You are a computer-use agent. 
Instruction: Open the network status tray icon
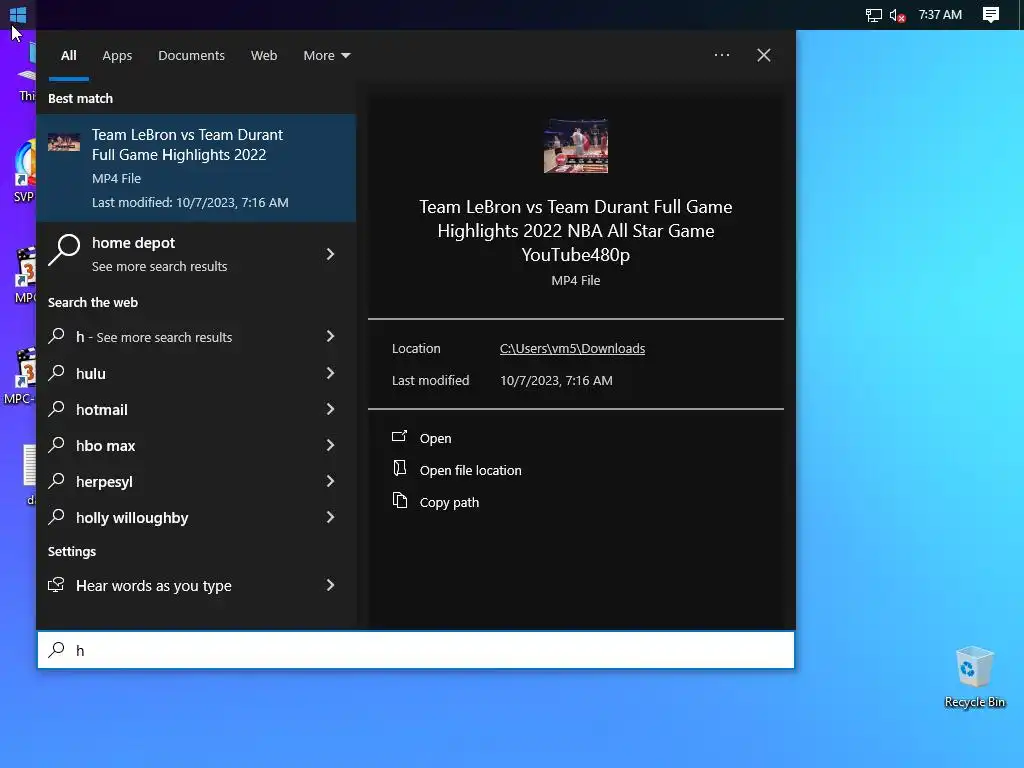pos(873,15)
